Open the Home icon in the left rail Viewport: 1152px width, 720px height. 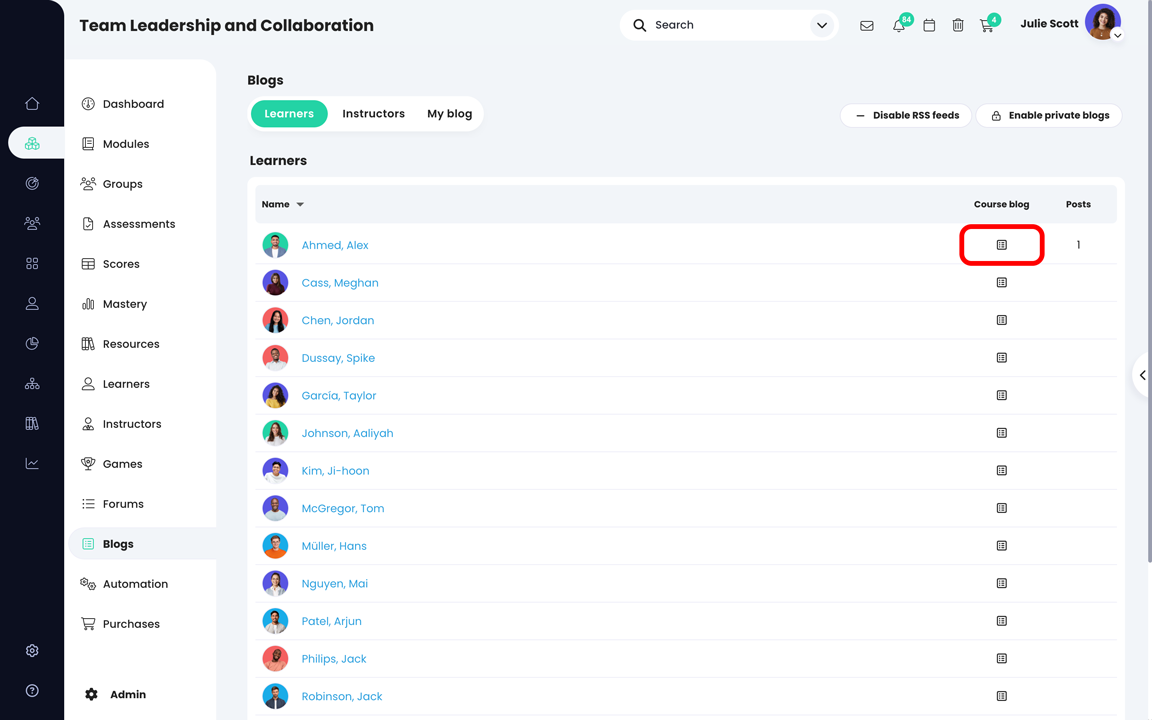32,104
